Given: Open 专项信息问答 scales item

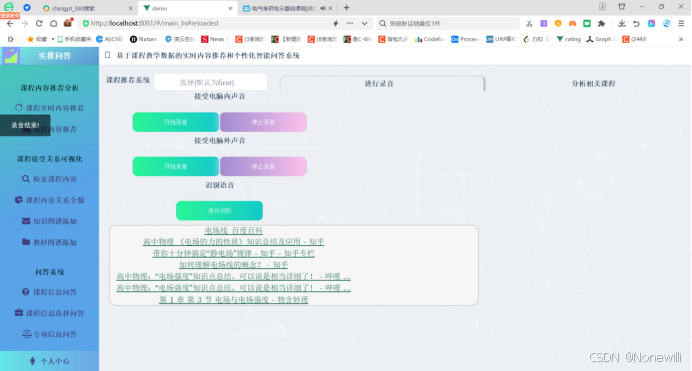Looking at the screenshot, I should [49, 334].
